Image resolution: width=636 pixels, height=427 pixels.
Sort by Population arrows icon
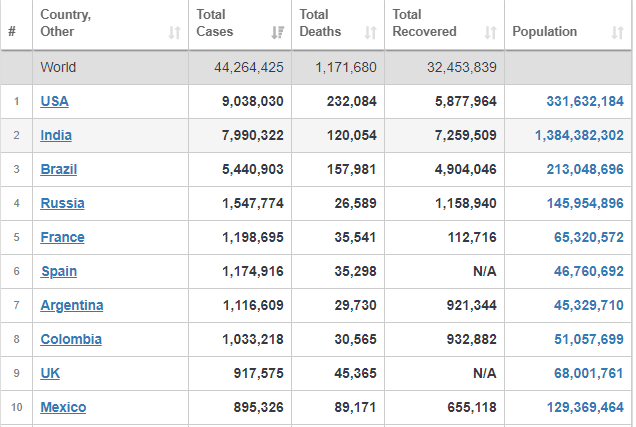click(x=617, y=32)
